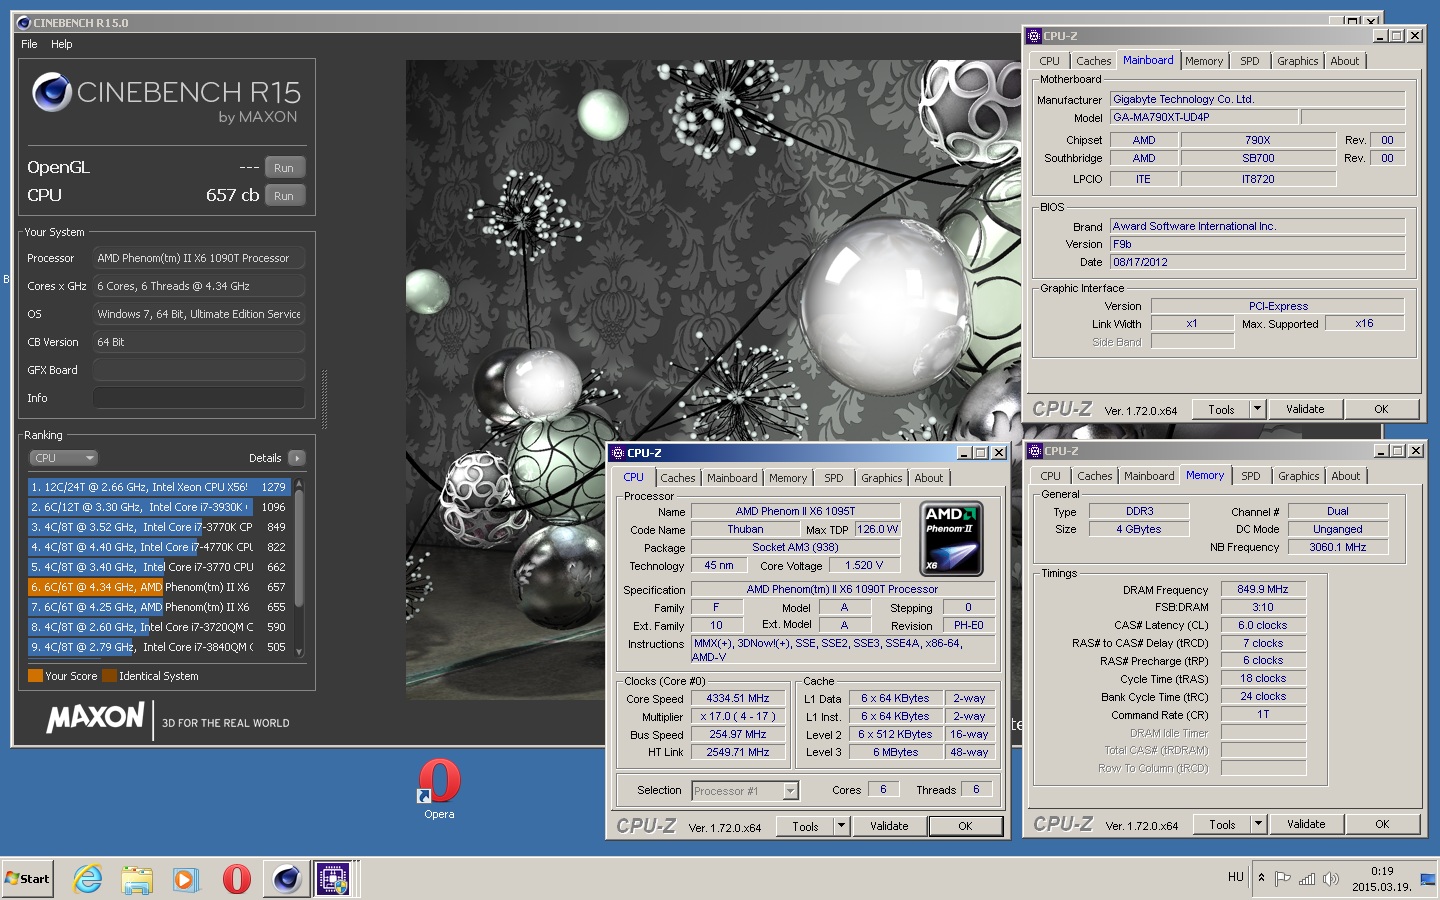This screenshot has height=900, width=1440.
Task: Expand ranking Details arrow
Action: tap(296, 458)
